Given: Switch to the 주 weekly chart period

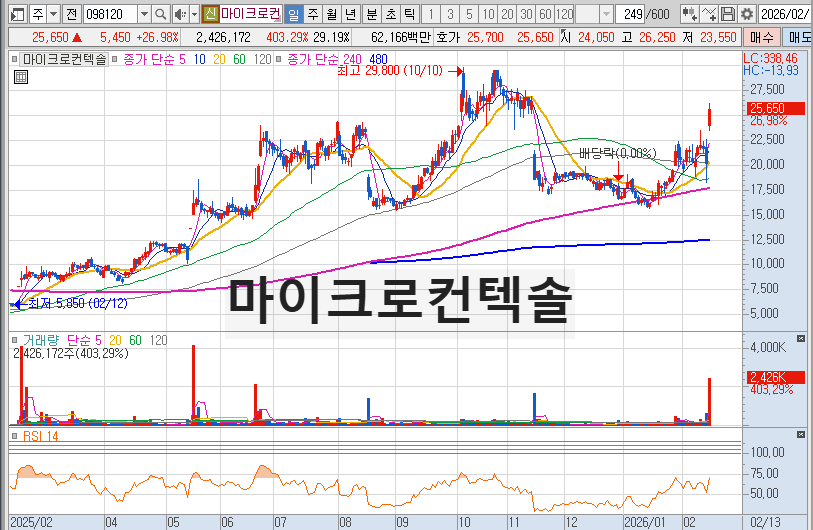Looking at the screenshot, I should point(313,14).
